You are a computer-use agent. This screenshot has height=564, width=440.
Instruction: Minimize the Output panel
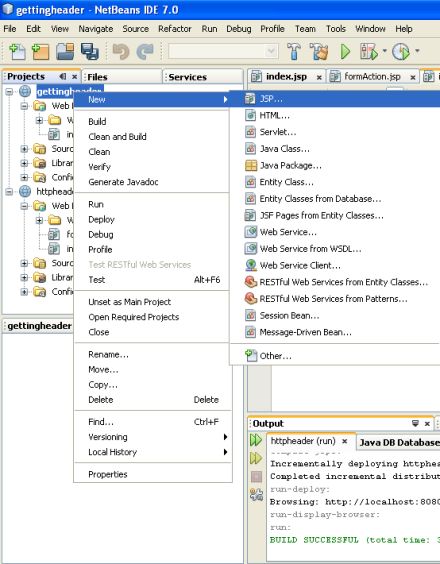415,423
